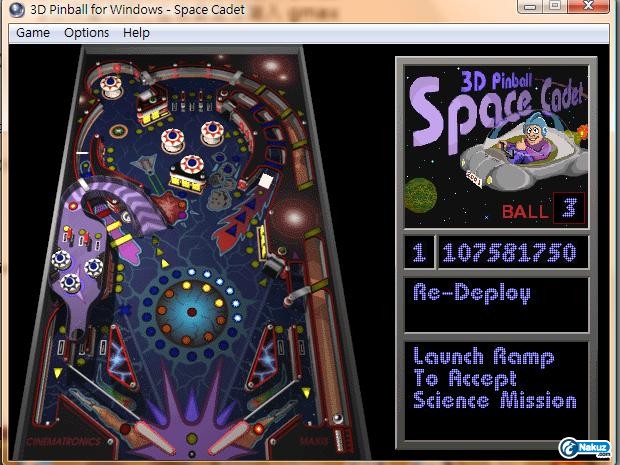Close the 3D Pinball window
Image resolution: width=620 pixels, height=465 pixels.
click(588, 6)
